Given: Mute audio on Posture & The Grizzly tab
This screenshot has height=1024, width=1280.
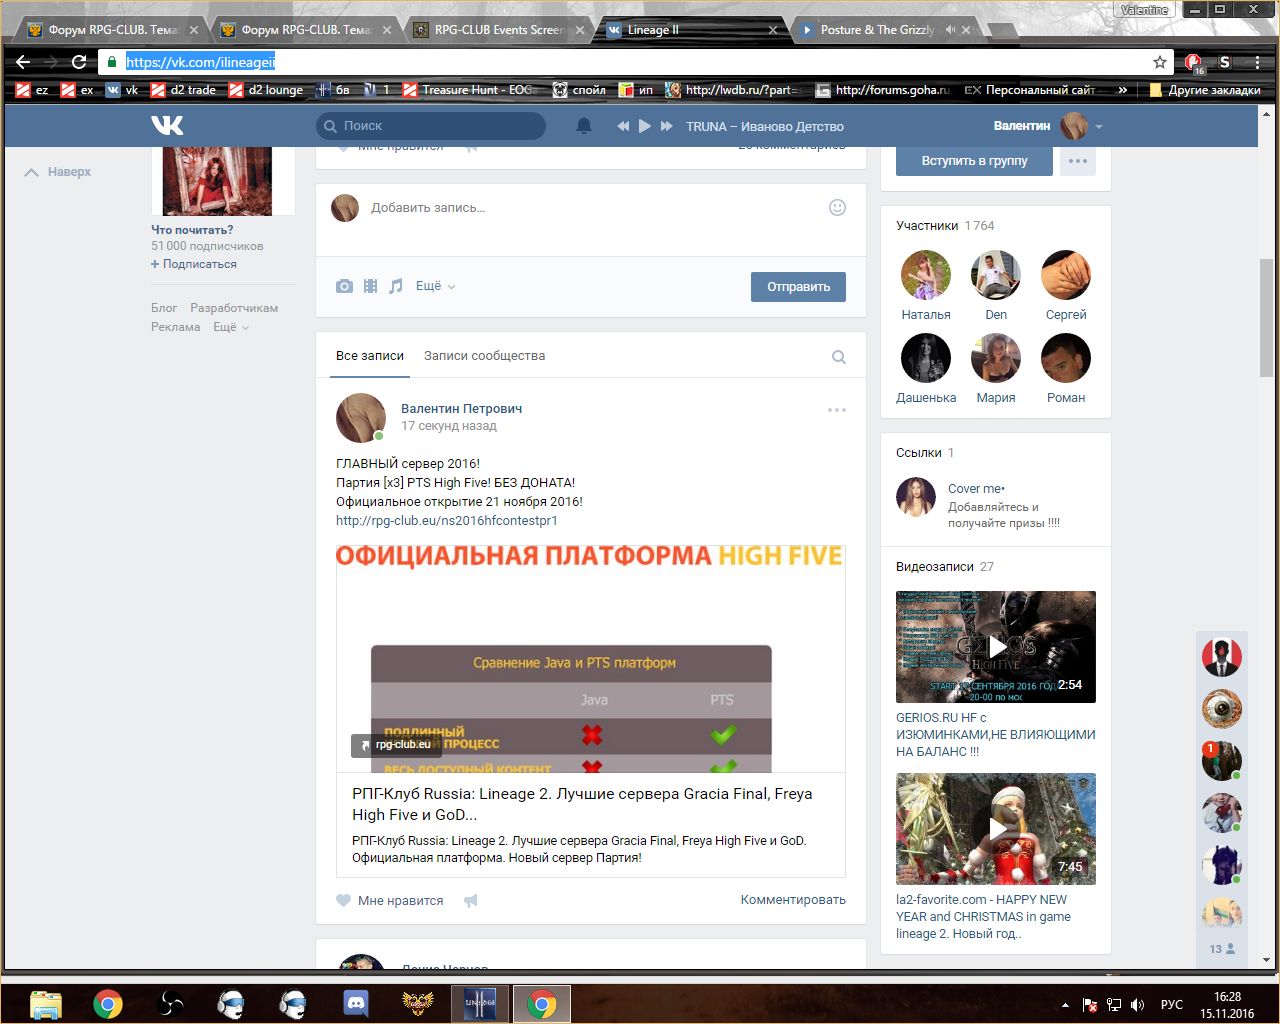Looking at the screenshot, I should point(950,30).
